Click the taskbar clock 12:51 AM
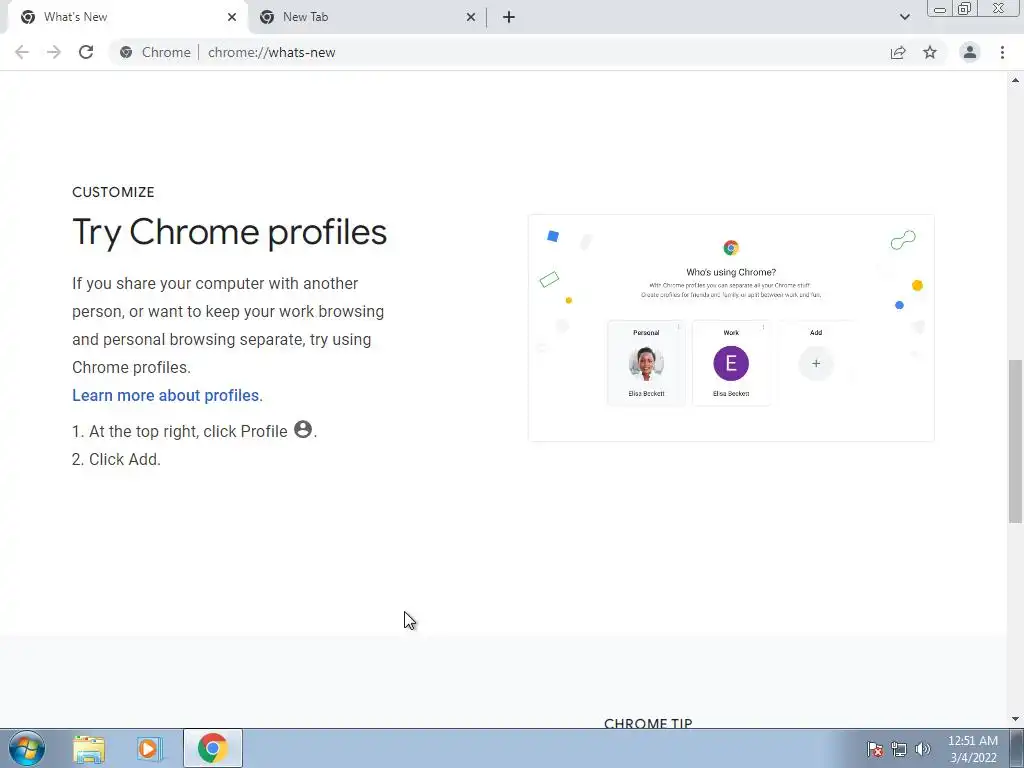 pos(972,749)
